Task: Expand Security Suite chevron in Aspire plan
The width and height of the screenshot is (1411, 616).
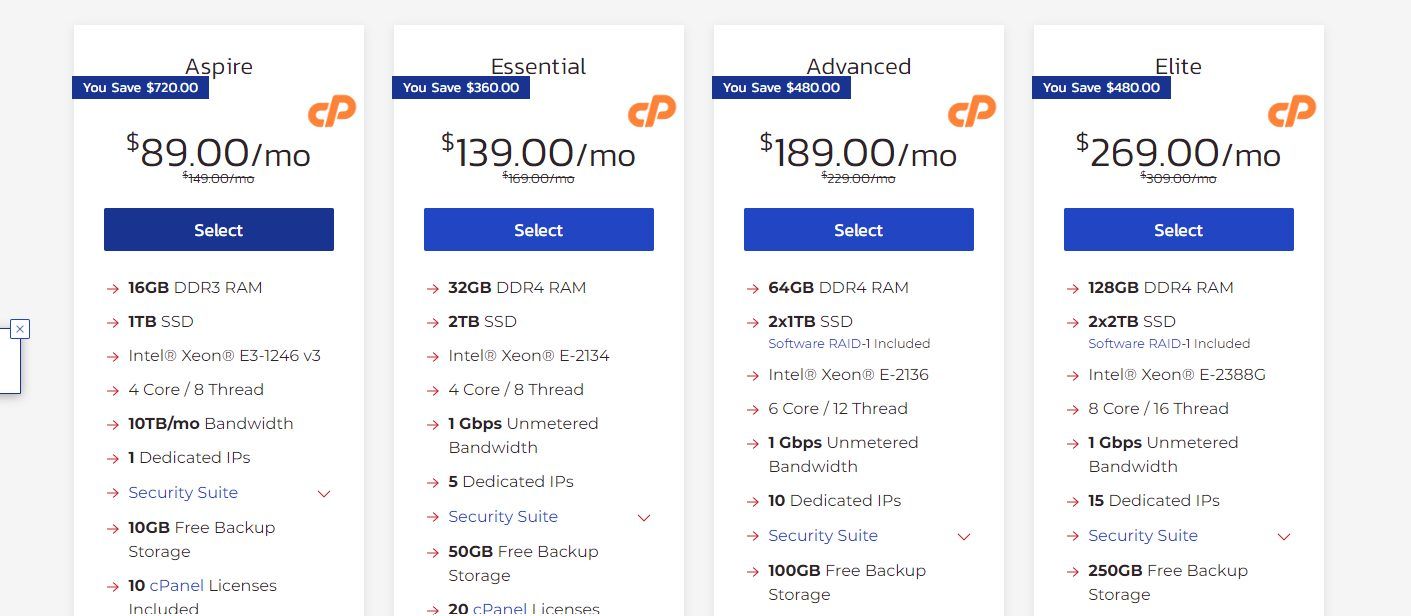Action: tap(324, 493)
